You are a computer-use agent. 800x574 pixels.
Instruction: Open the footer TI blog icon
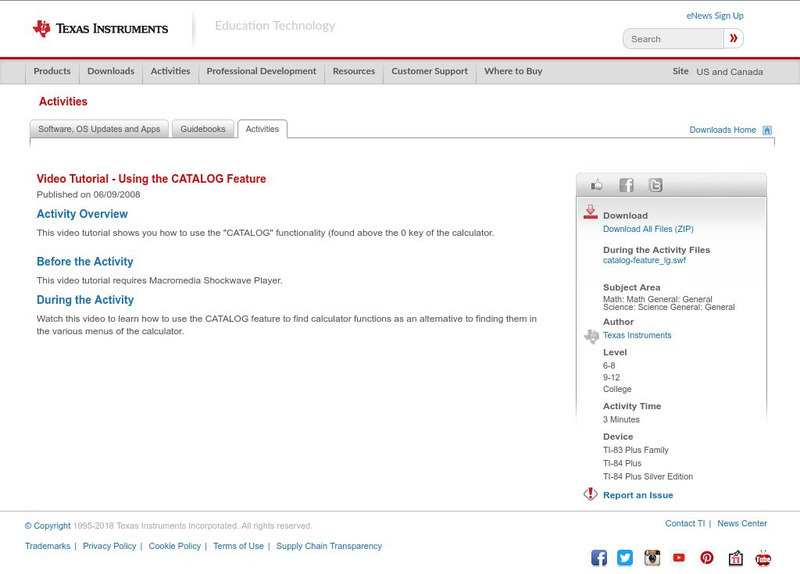tap(735, 558)
